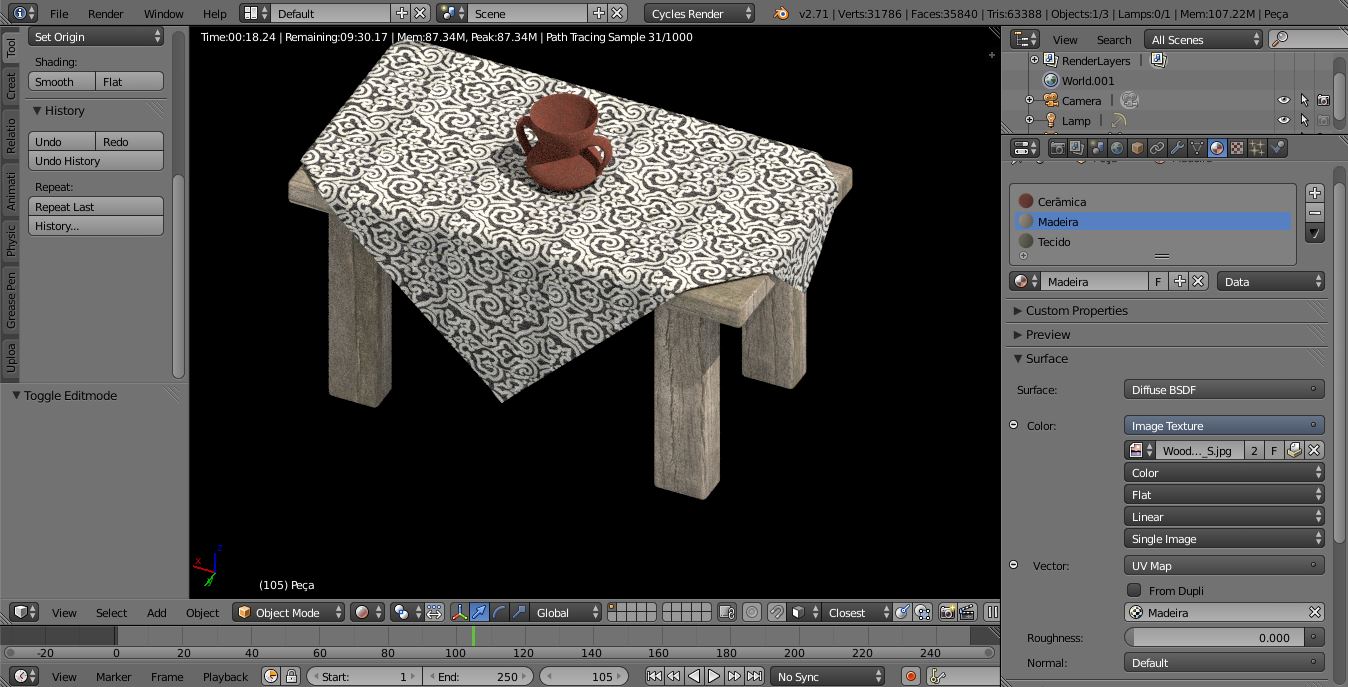Open the Select menu in the 3D viewport
The height and width of the screenshot is (687, 1348).
[110, 612]
